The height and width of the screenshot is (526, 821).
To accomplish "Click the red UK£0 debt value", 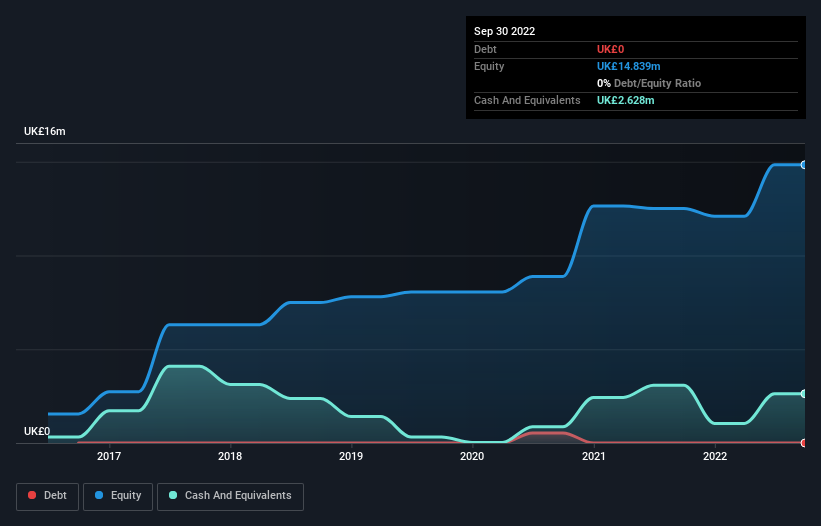I will point(611,49).
